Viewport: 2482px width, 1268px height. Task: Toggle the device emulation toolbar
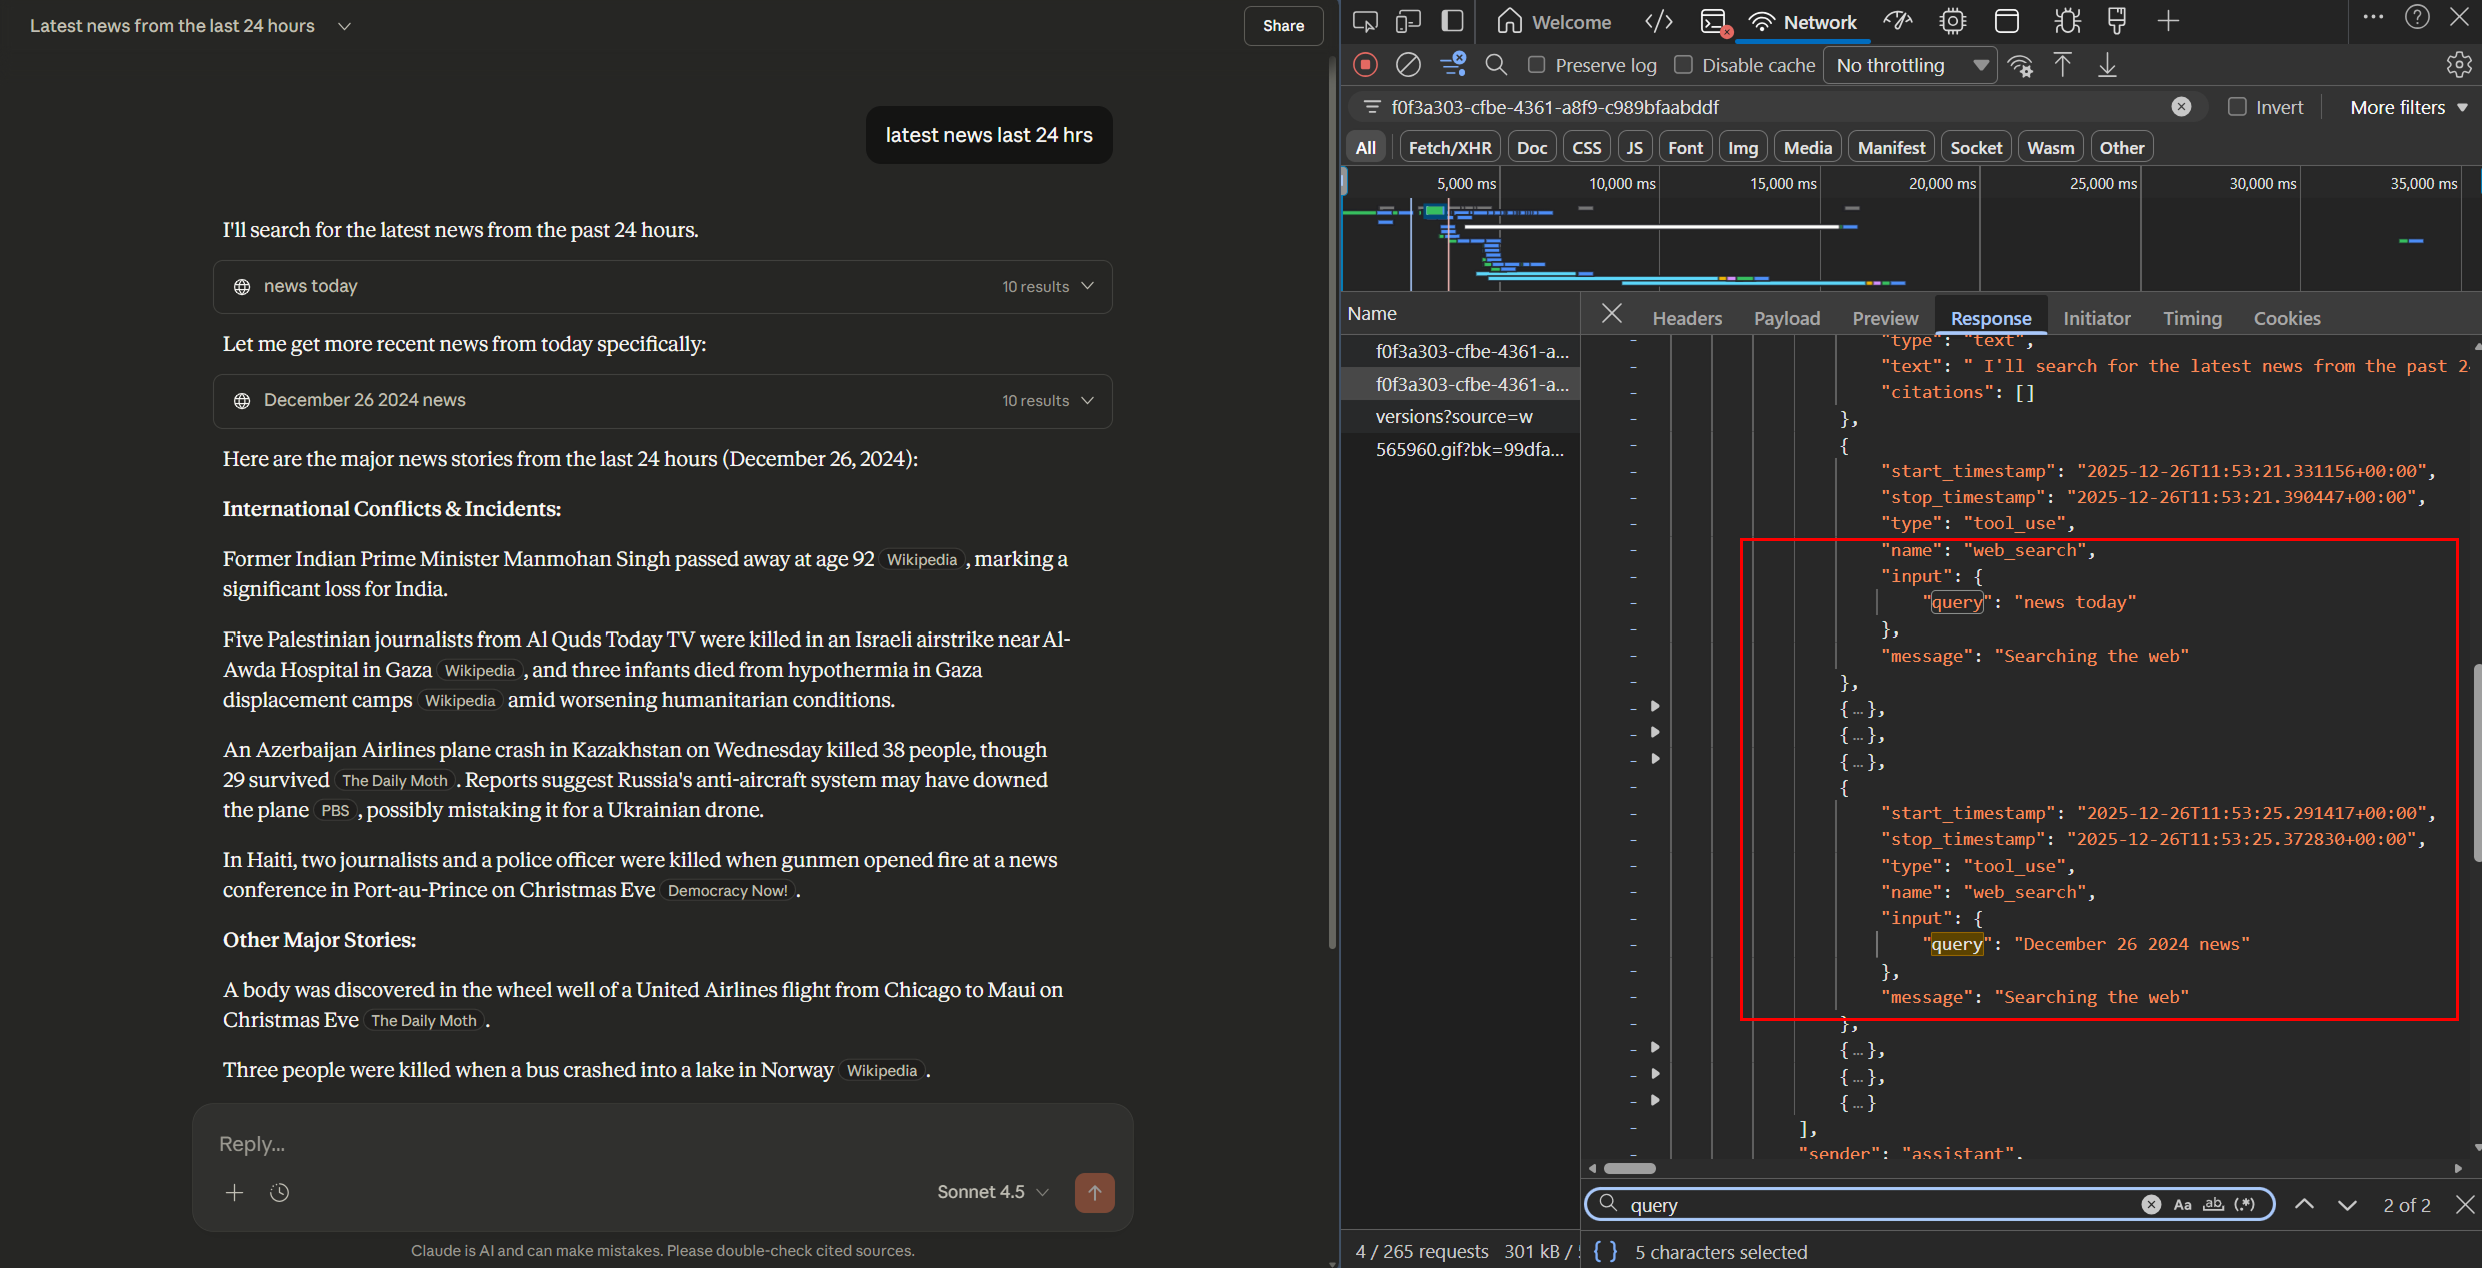1407,20
